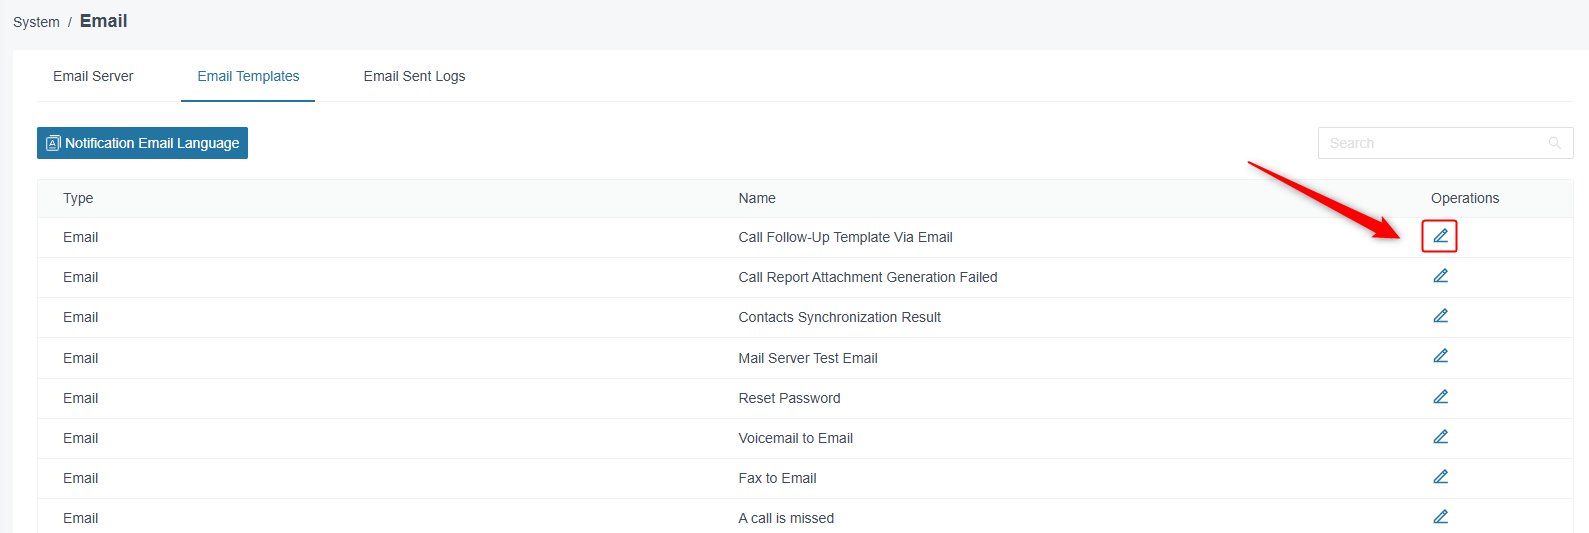1589x533 pixels.
Task: Select the 'Reset Password' name cell
Action: 789,398
